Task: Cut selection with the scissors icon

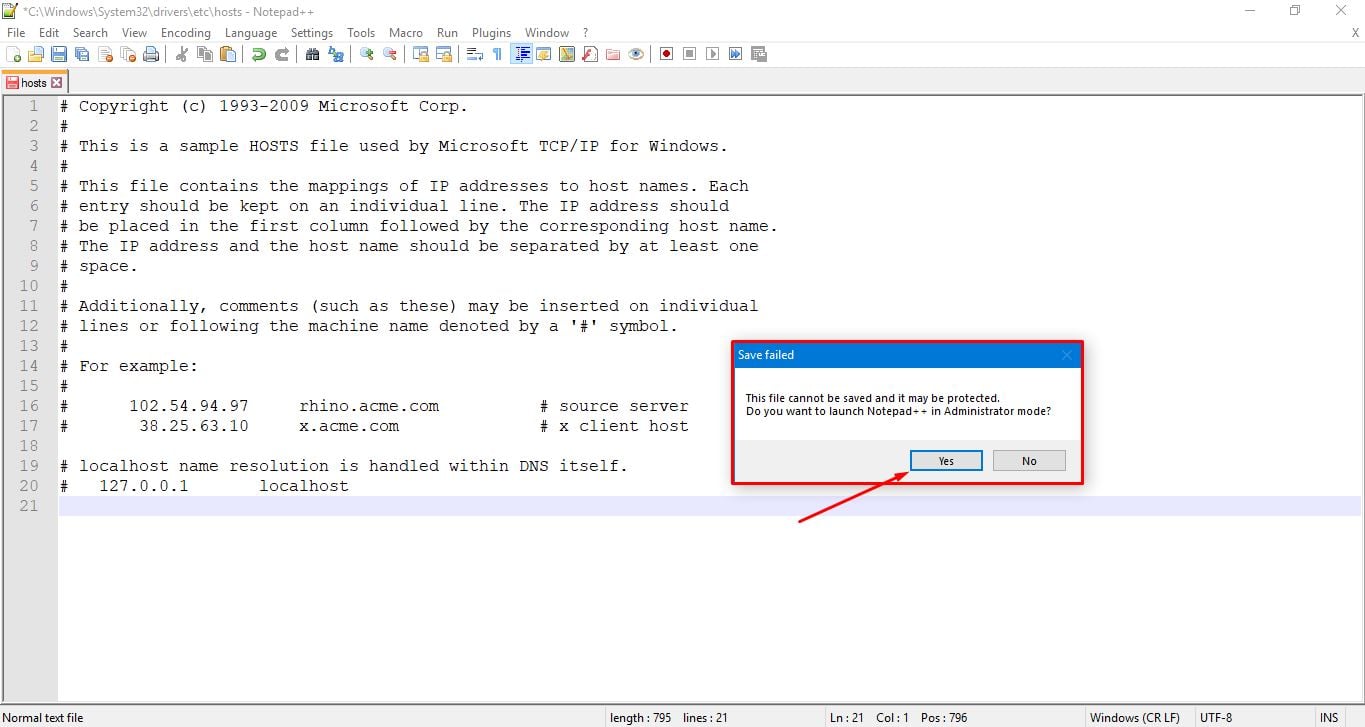Action: coord(182,55)
